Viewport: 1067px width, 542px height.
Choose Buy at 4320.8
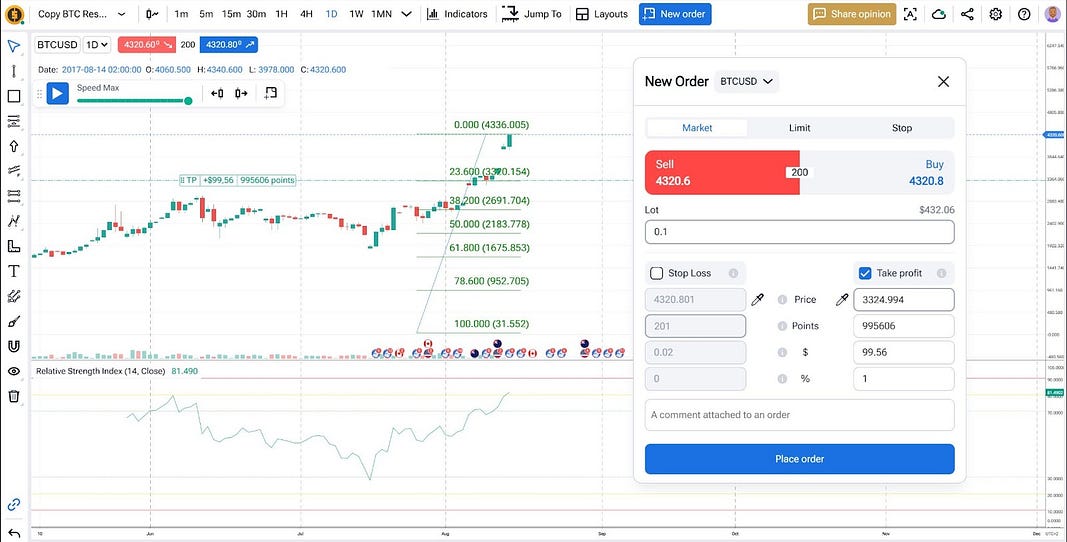(877, 172)
